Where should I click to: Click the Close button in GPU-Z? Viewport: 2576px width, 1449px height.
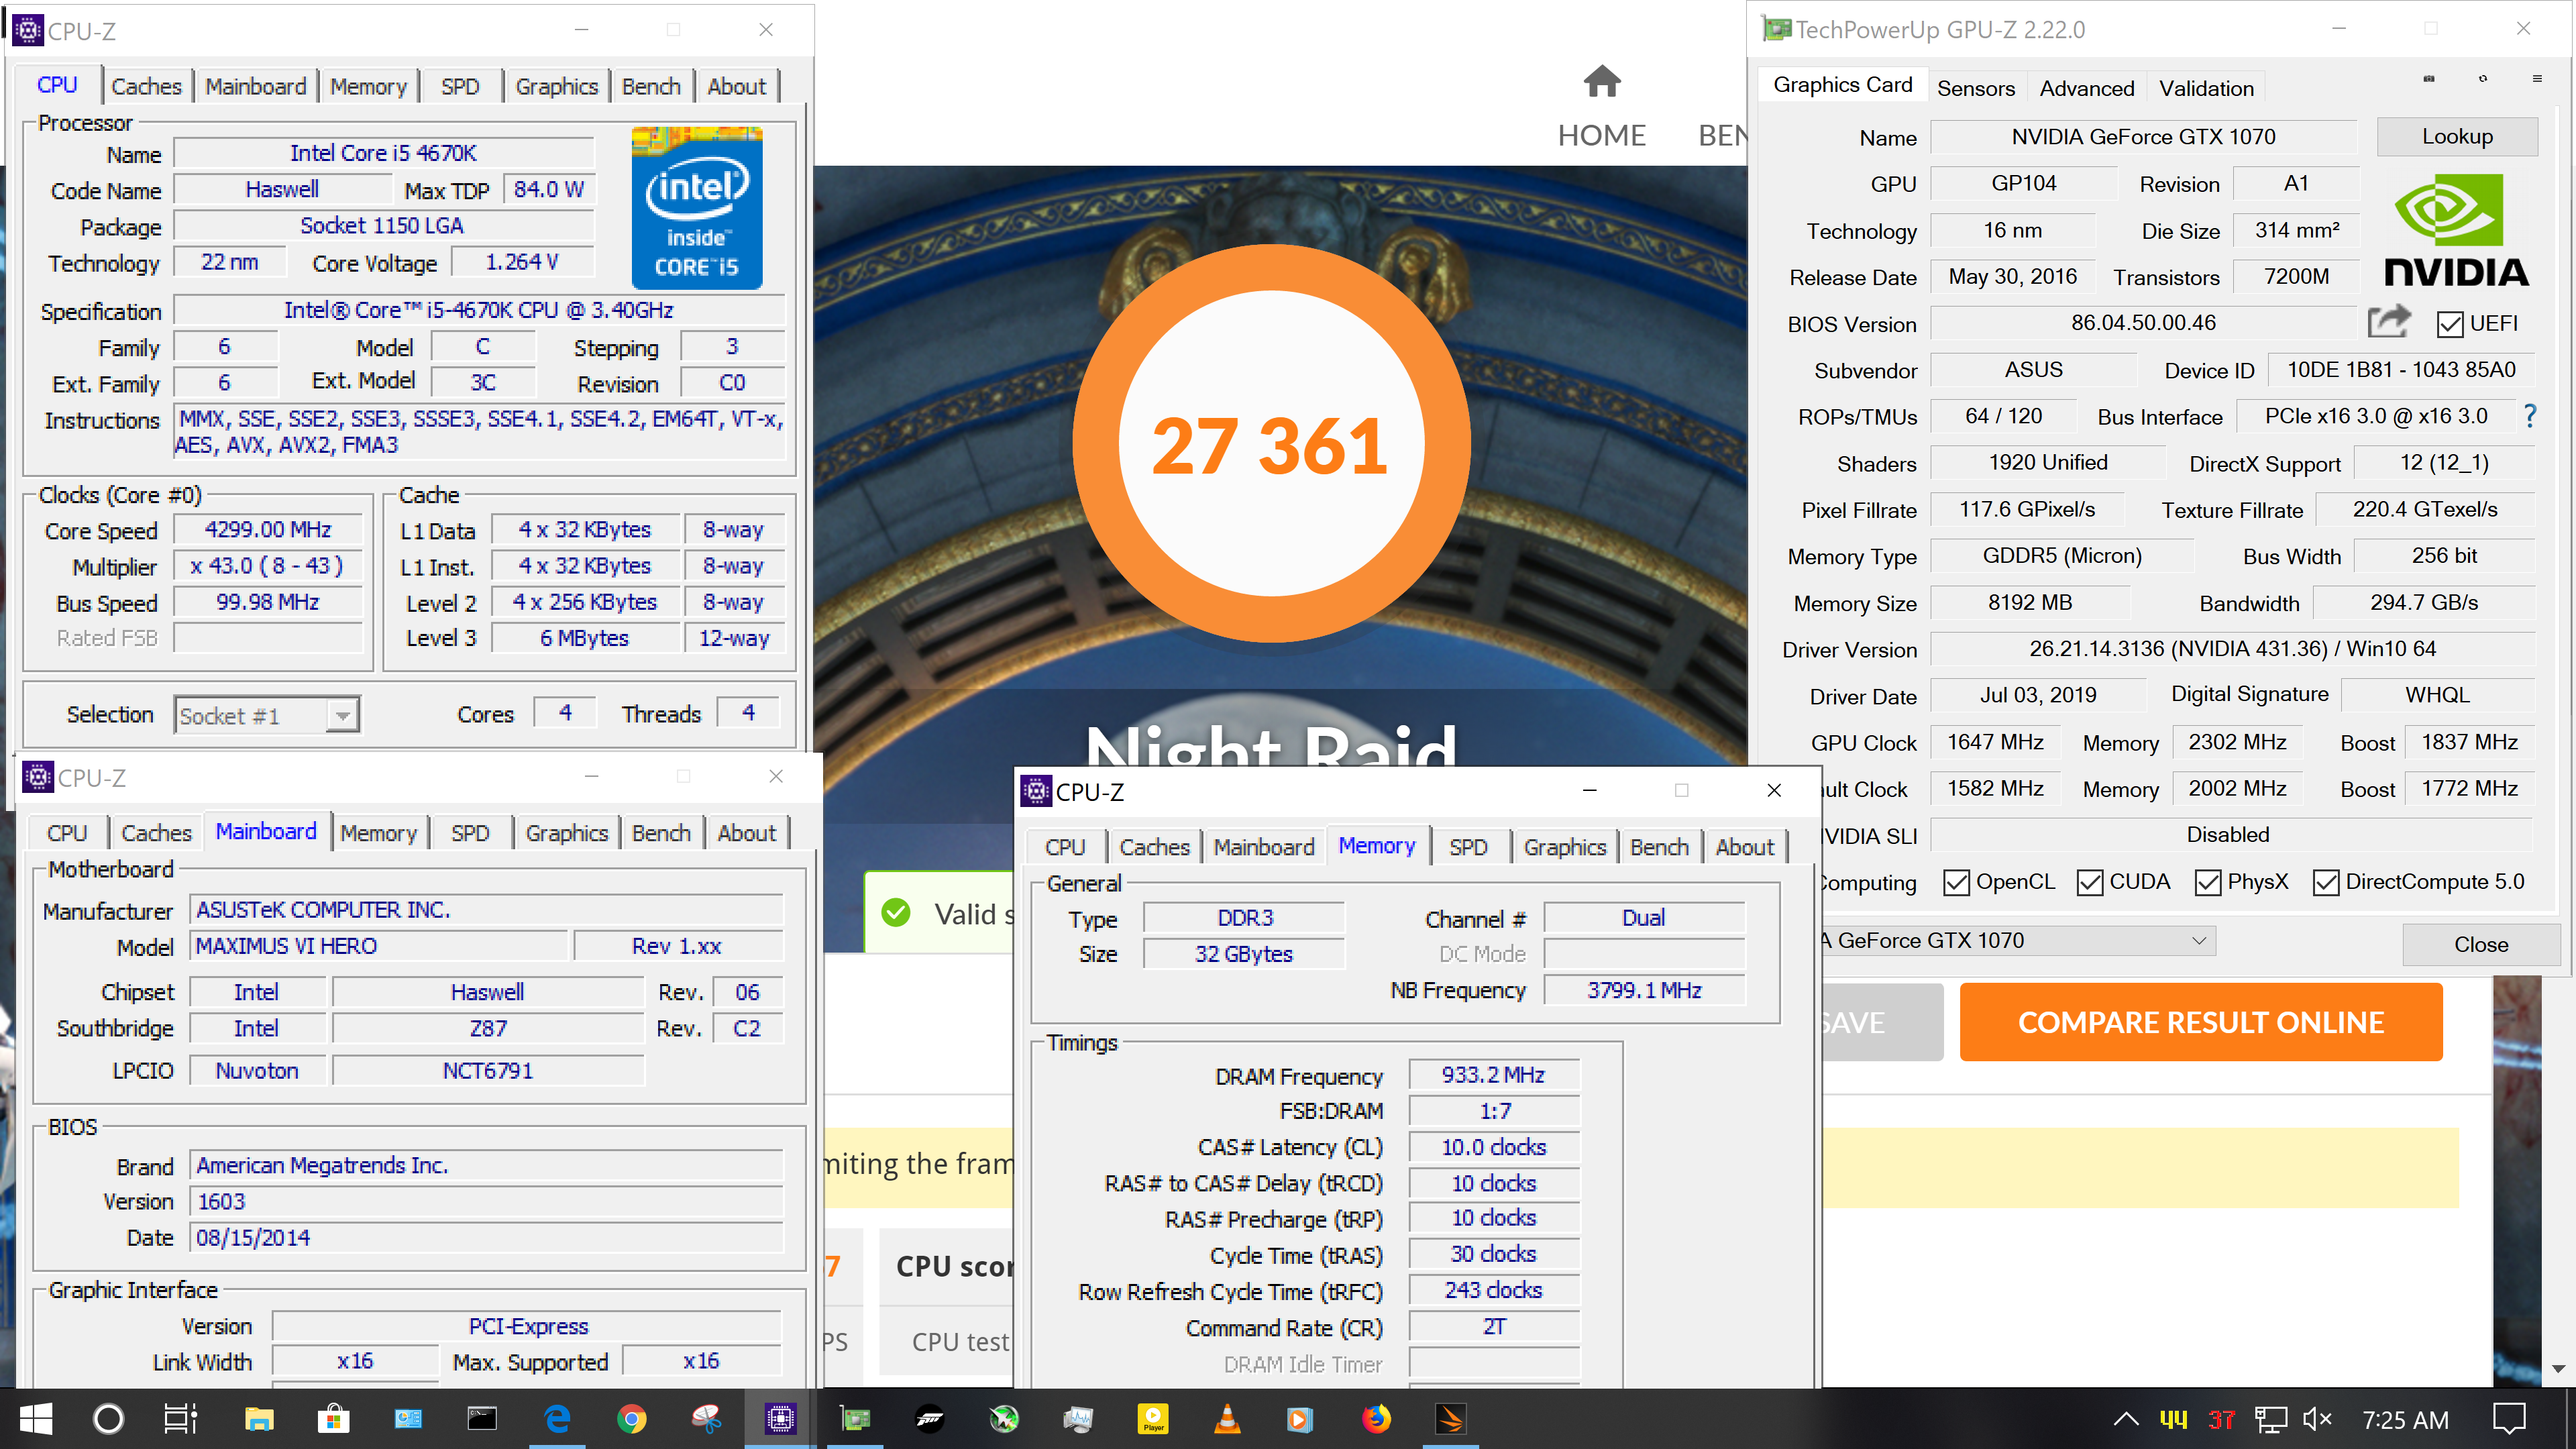point(2481,944)
